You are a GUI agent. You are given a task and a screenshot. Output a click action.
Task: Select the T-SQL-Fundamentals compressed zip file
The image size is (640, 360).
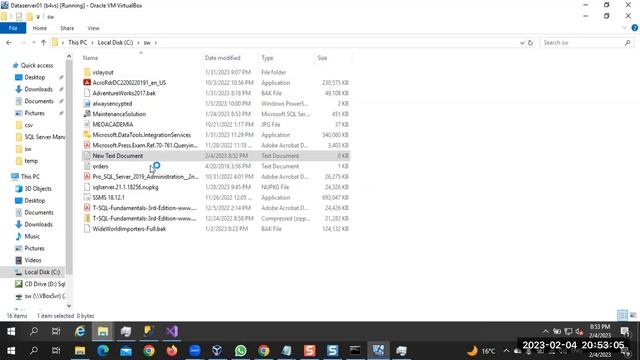(144, 218)
